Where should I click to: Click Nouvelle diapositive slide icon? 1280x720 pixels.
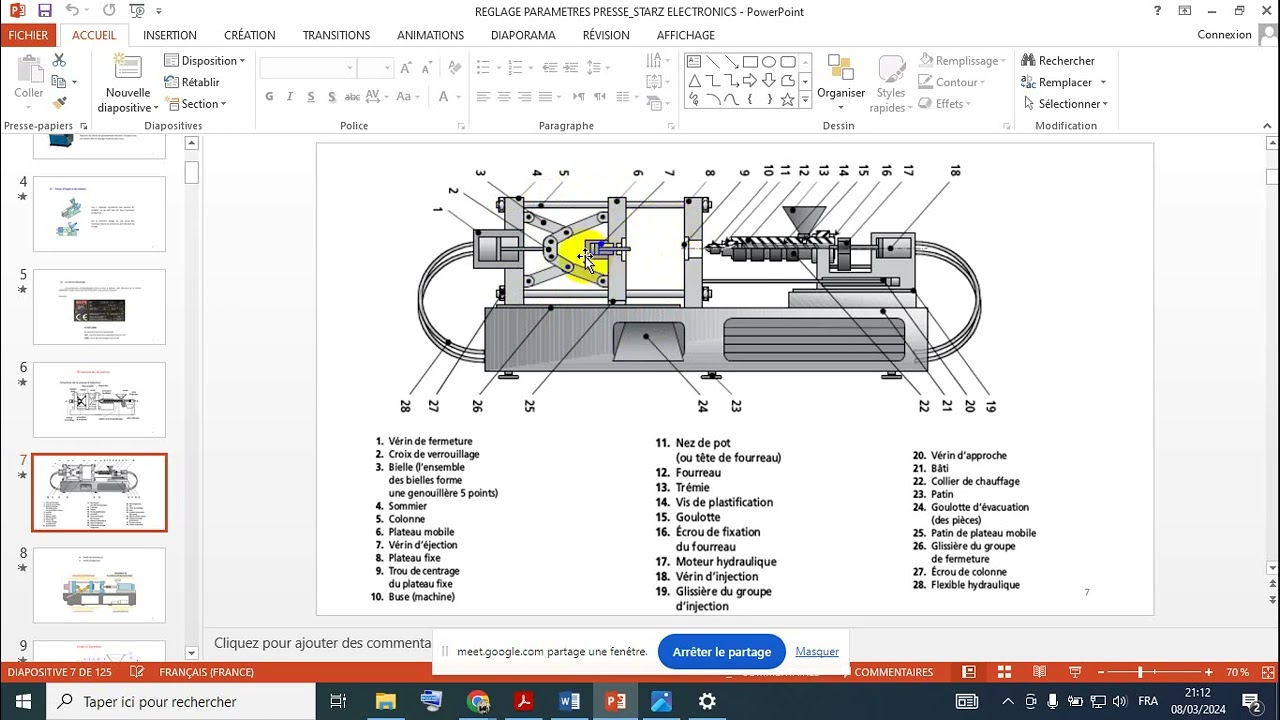127,68
